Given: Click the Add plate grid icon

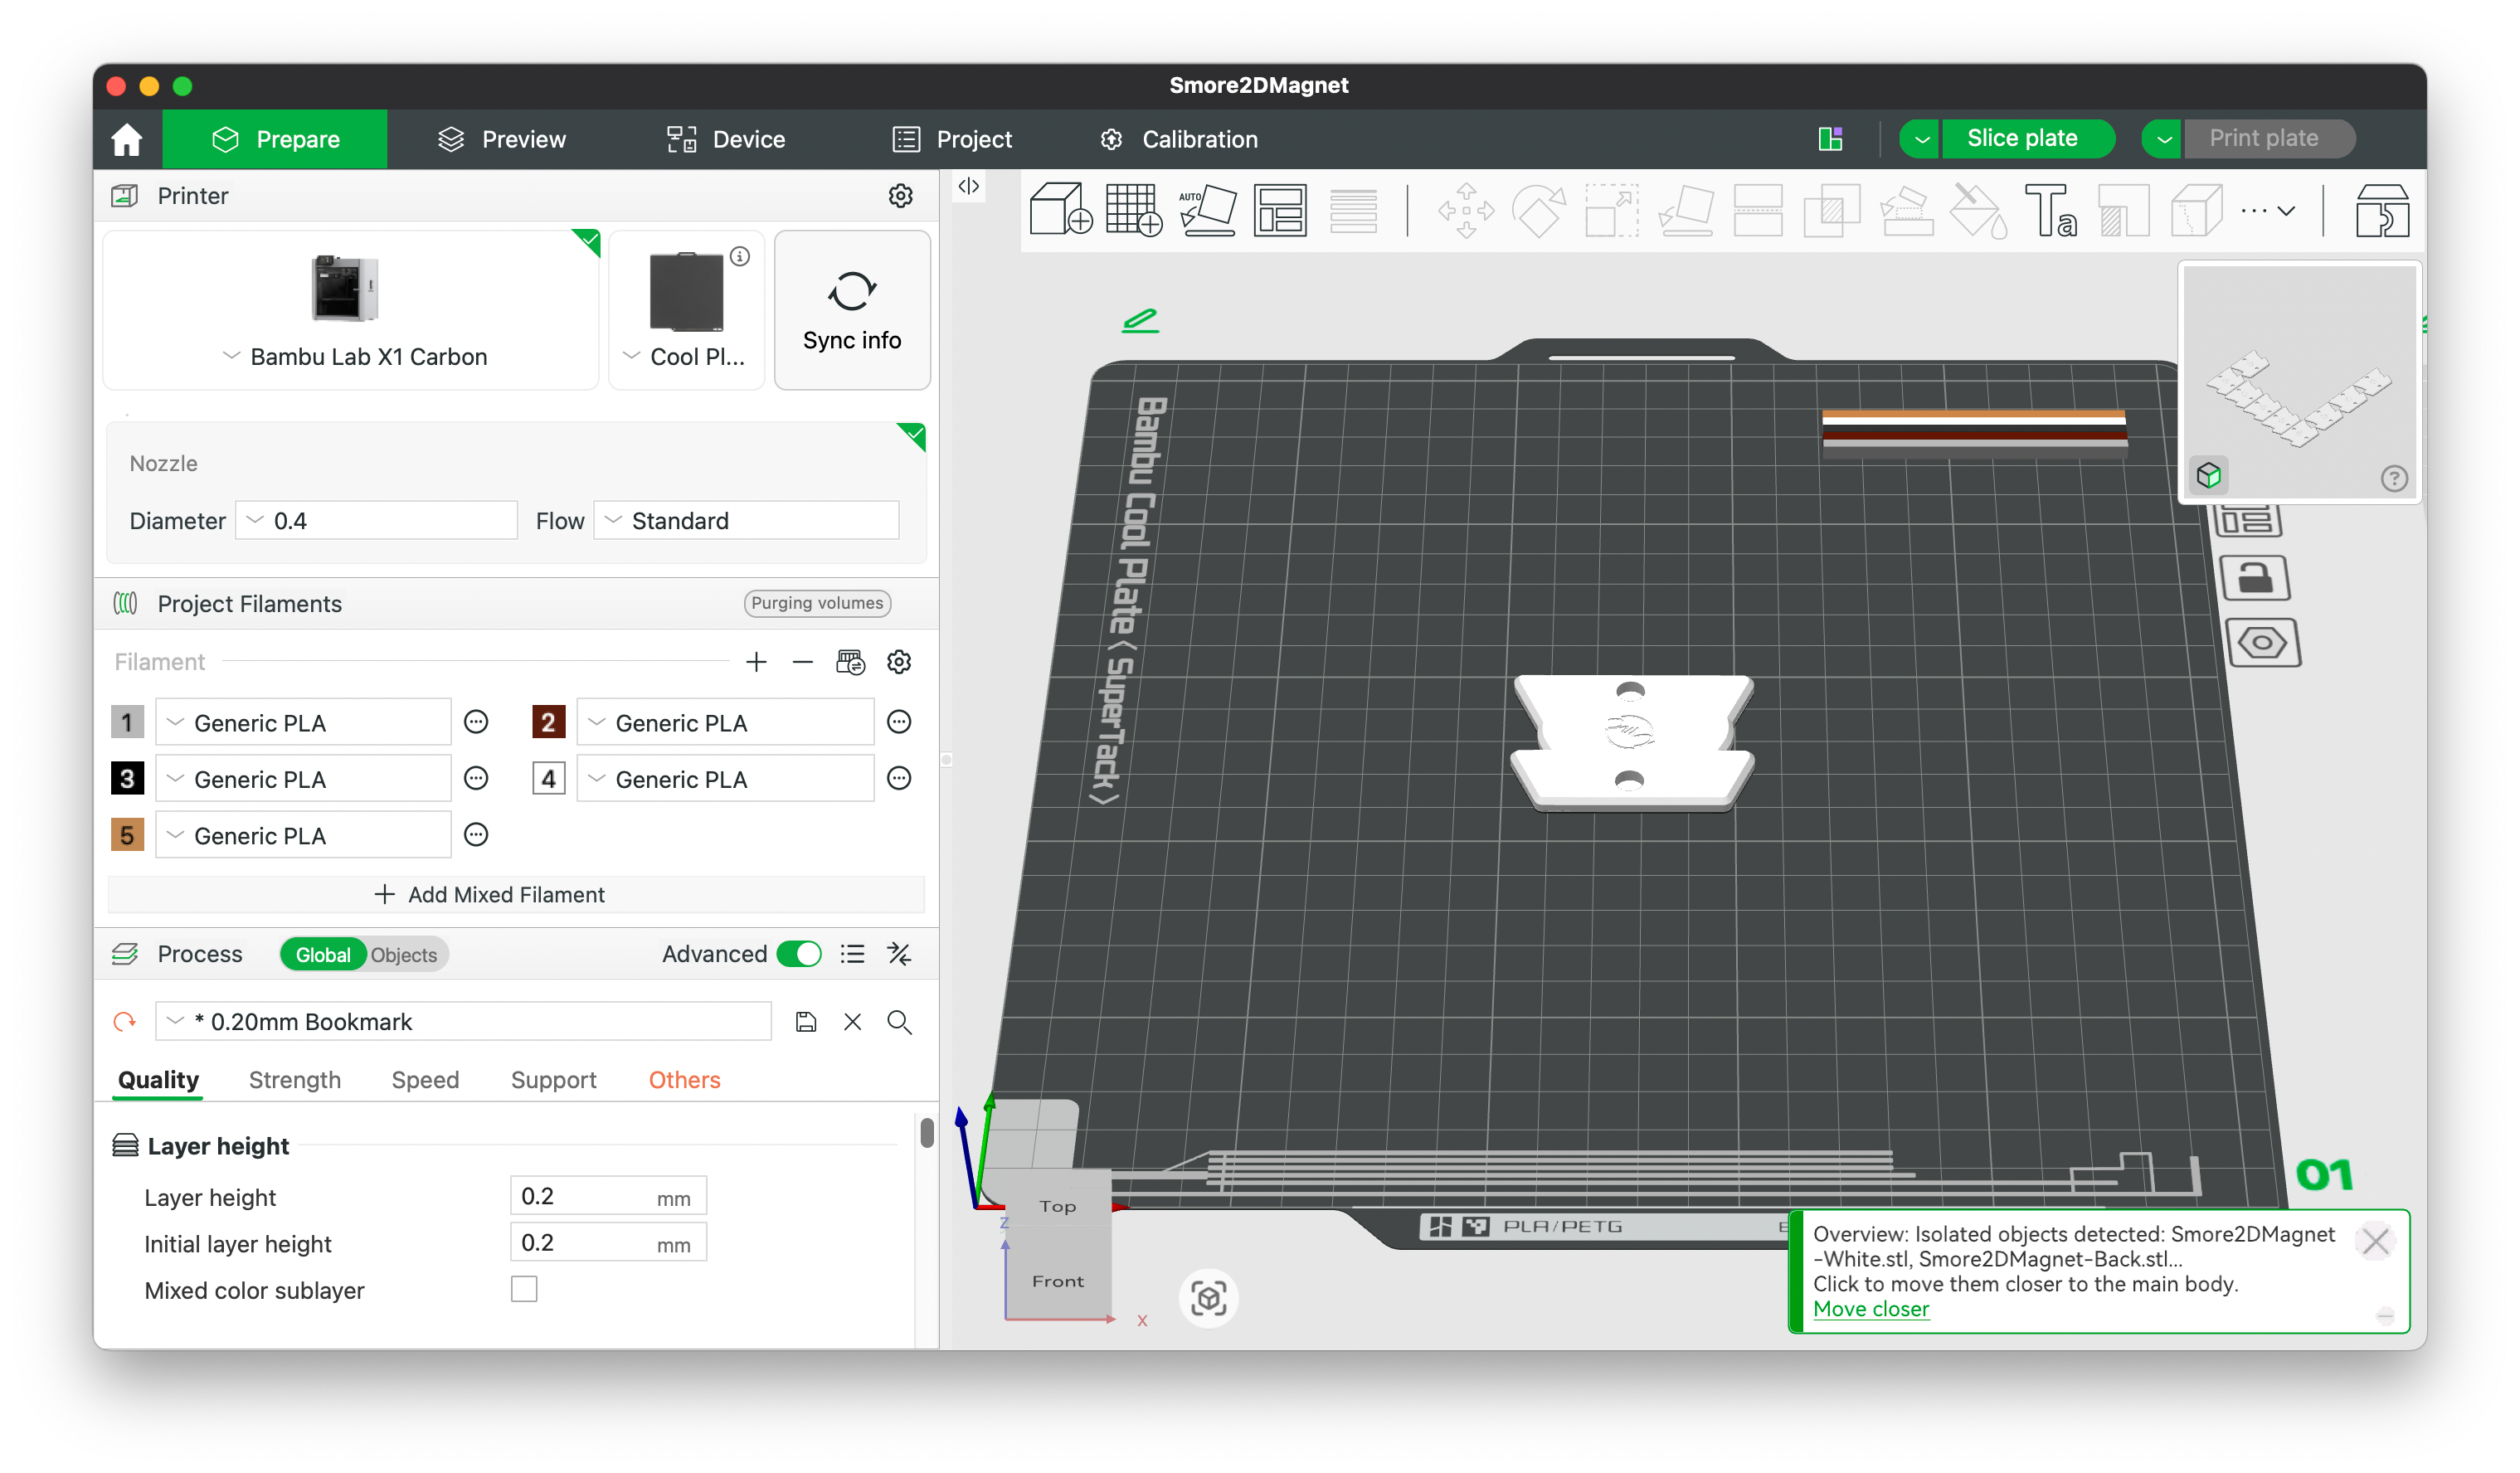Looking at the screenshot, I should (x=1134, y=210).
